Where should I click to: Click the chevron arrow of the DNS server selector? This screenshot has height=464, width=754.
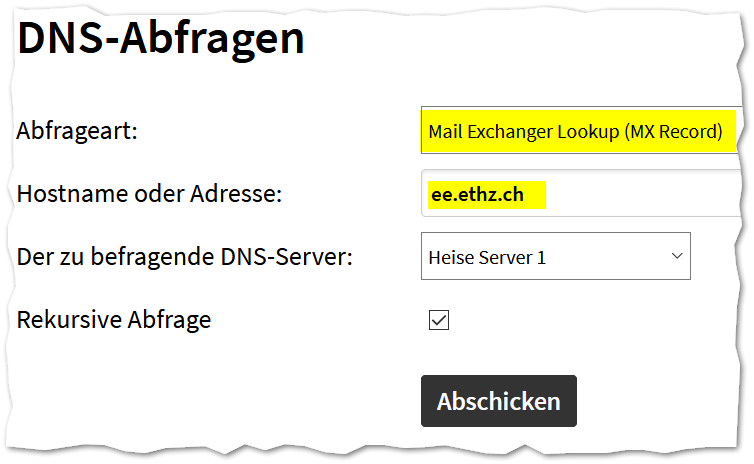click(x=677, y=256)
